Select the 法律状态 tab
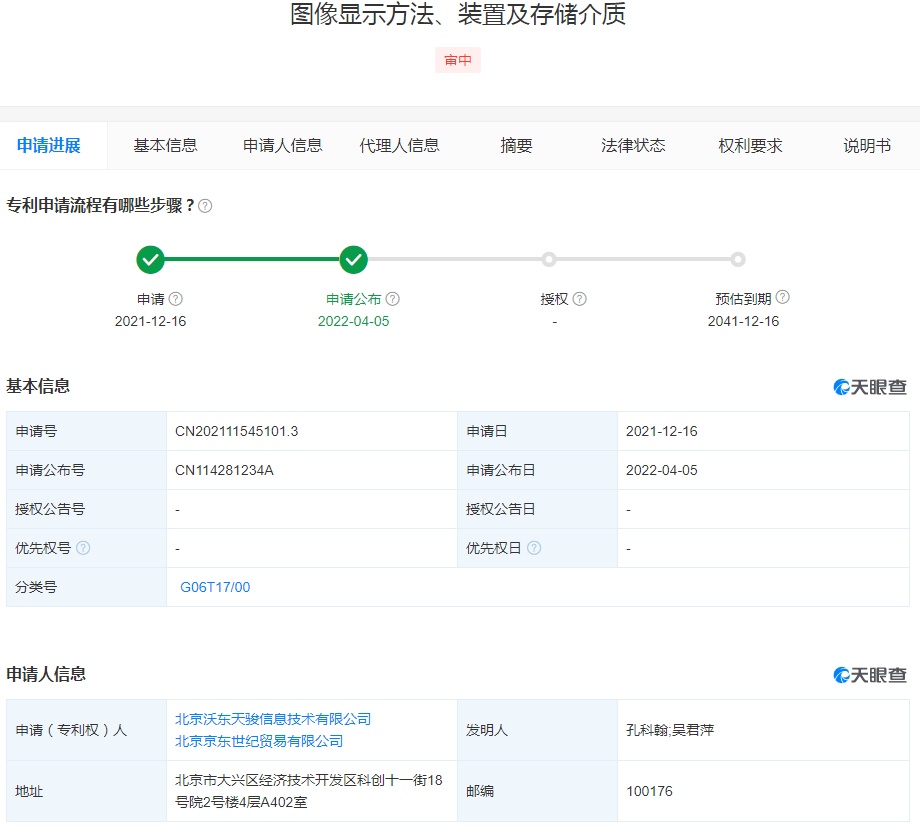The image size is (920, 827). tap(633, 146)
